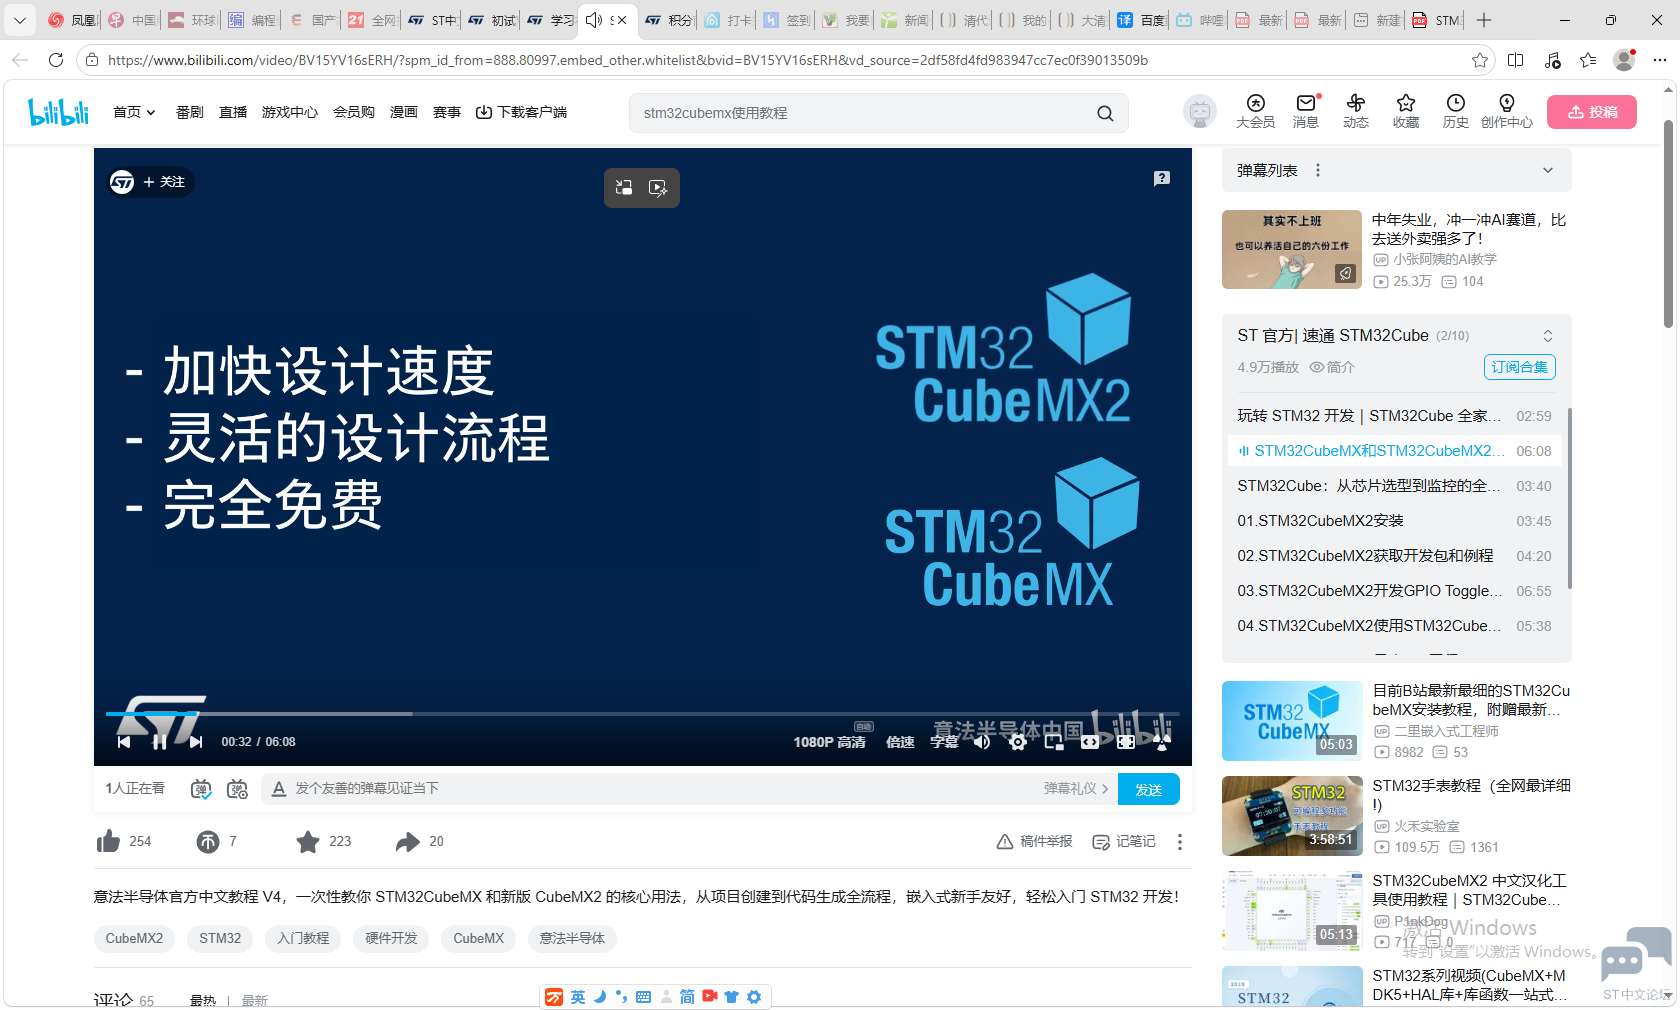Screen dimensions: 1680x1010
Task: Click 下载客户端 download client
Action: [x=521, y=112]
